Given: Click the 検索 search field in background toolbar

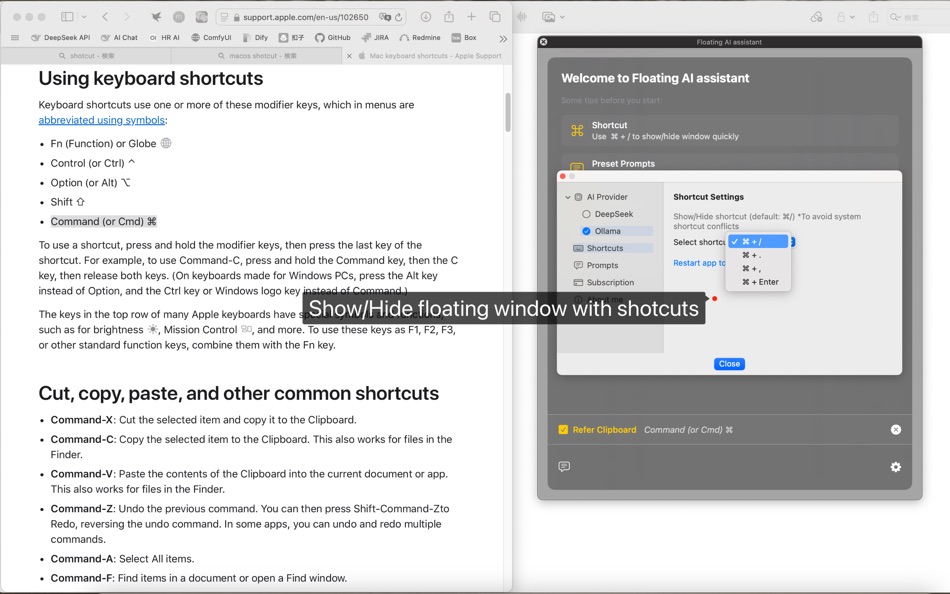Looking at the screenshot, I should pyautogui.click(x=917, y=17).
